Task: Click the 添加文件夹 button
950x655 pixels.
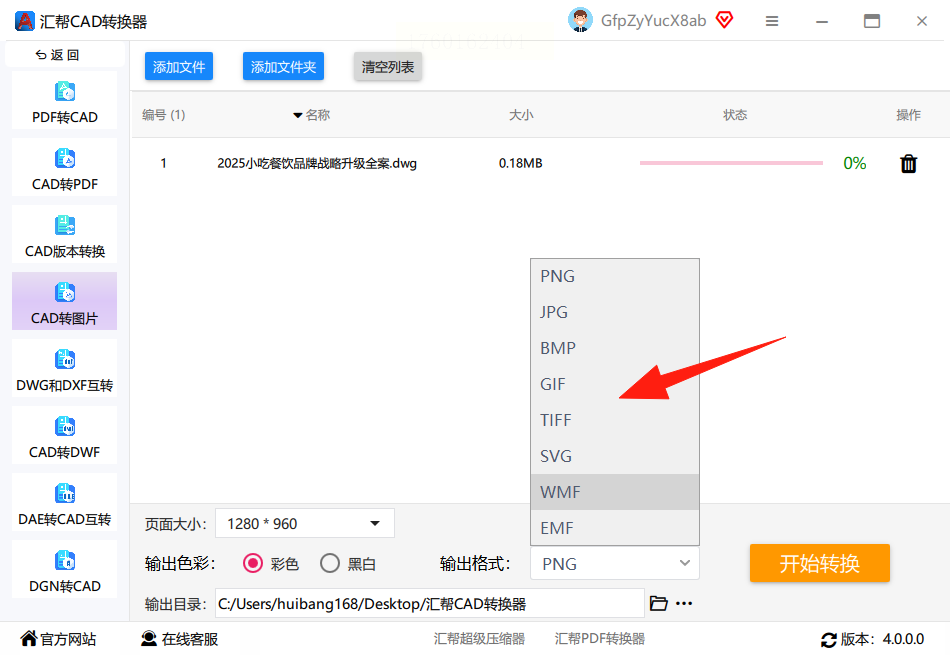Action: [284, 67]
